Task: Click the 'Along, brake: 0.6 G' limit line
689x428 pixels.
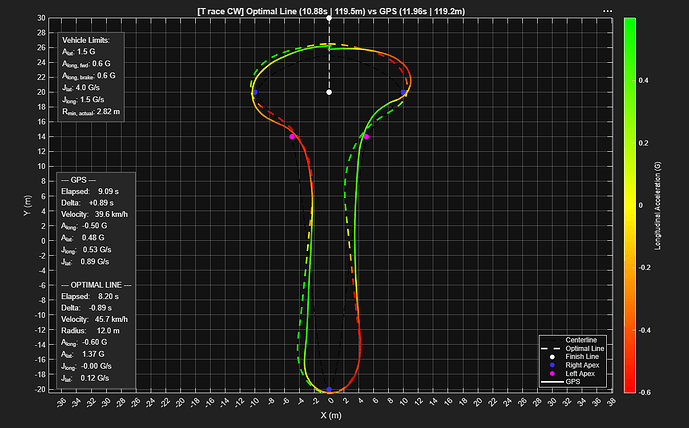Action: (88, 76)
